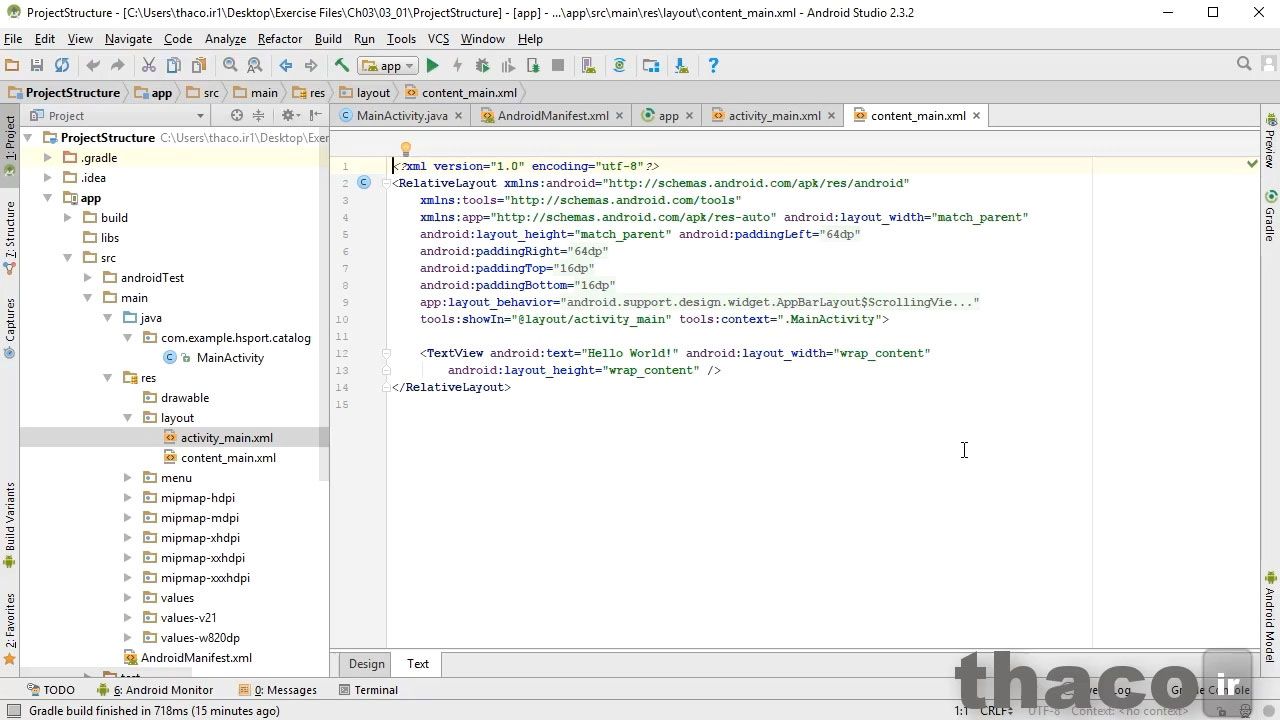Viewport: 1280px width, 720px height.
Task: Click the Open folder toolbar icon
Action: pyautogui.click(x=12, y=65)
